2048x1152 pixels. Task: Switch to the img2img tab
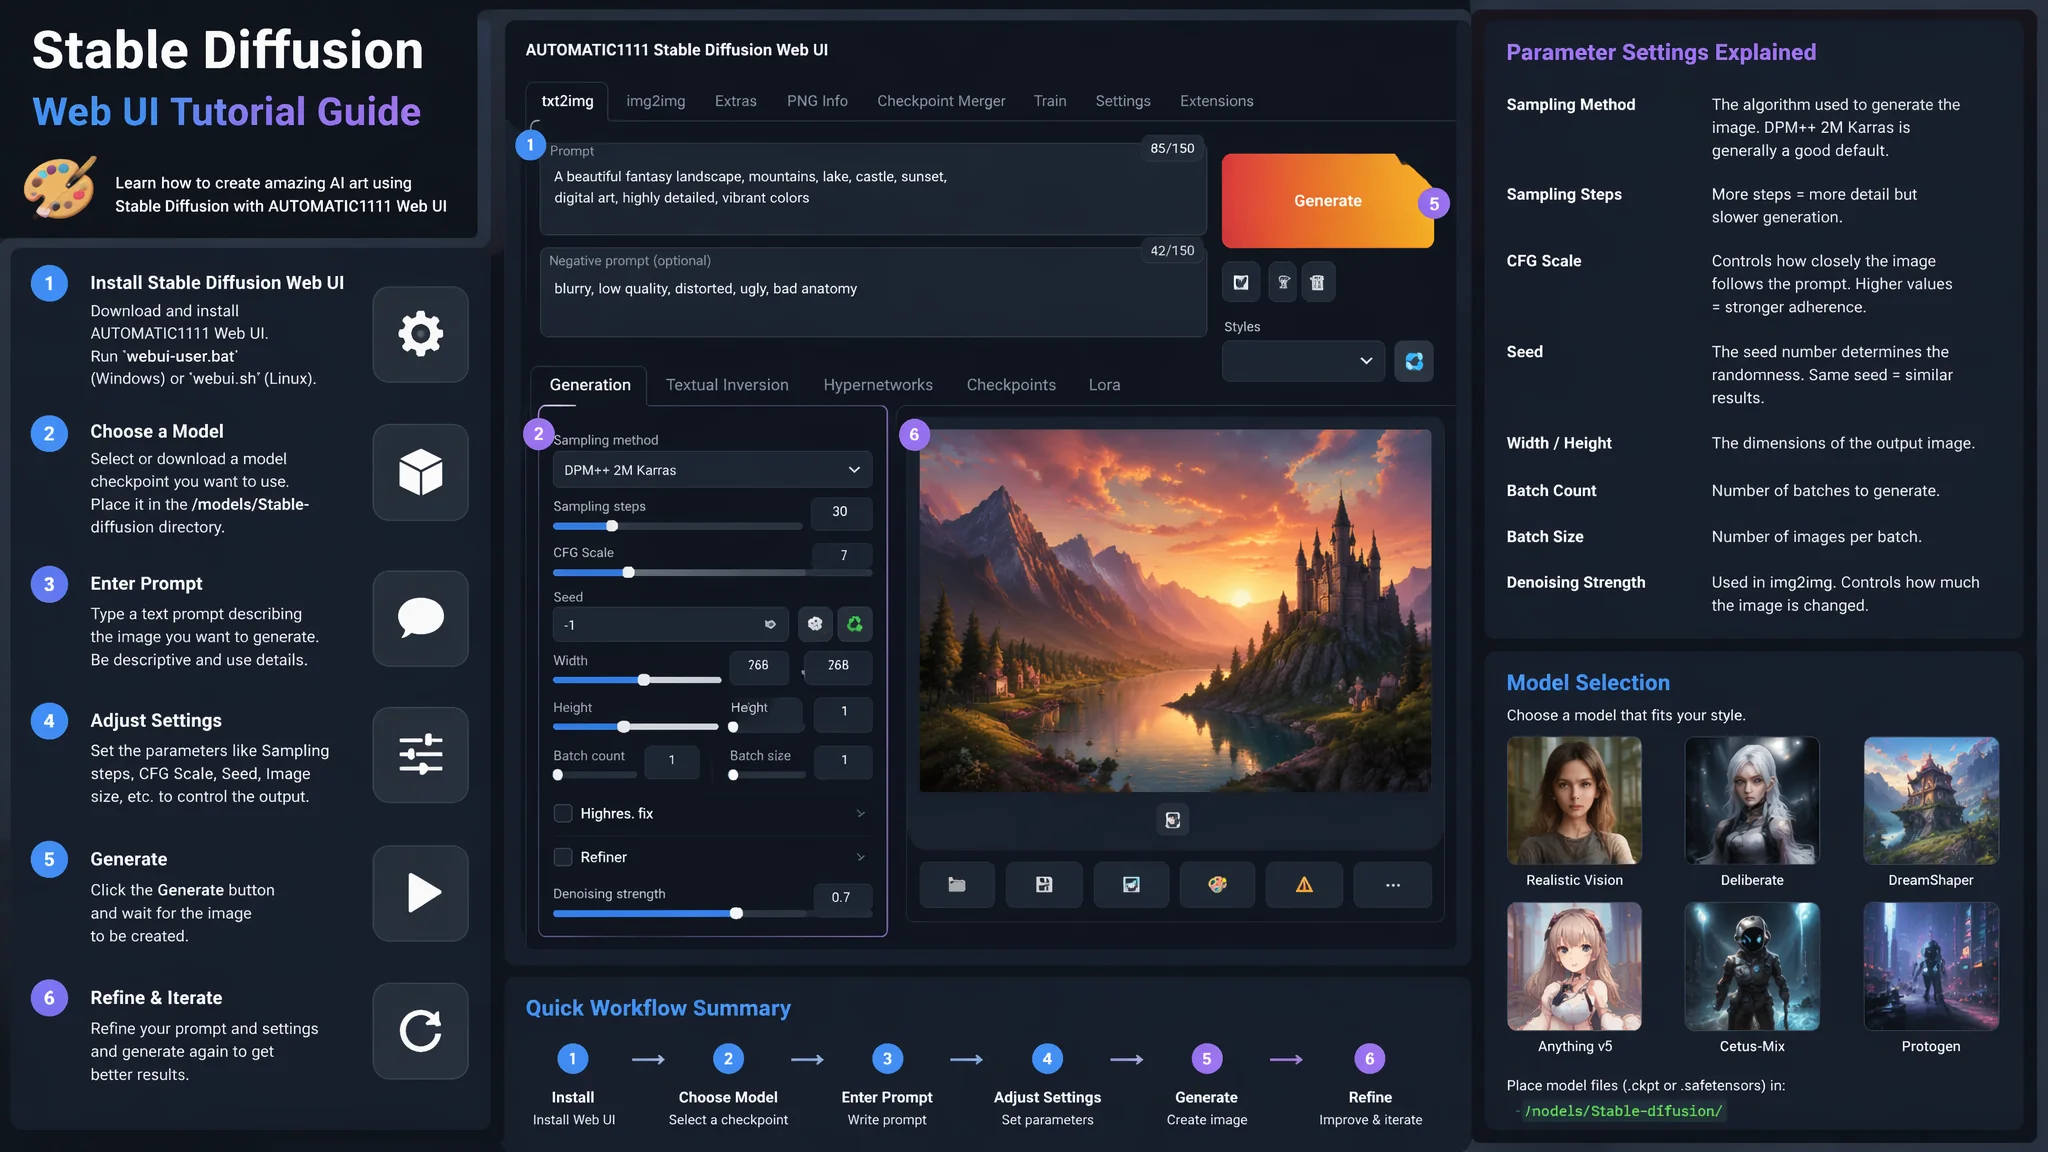(656, 101)
